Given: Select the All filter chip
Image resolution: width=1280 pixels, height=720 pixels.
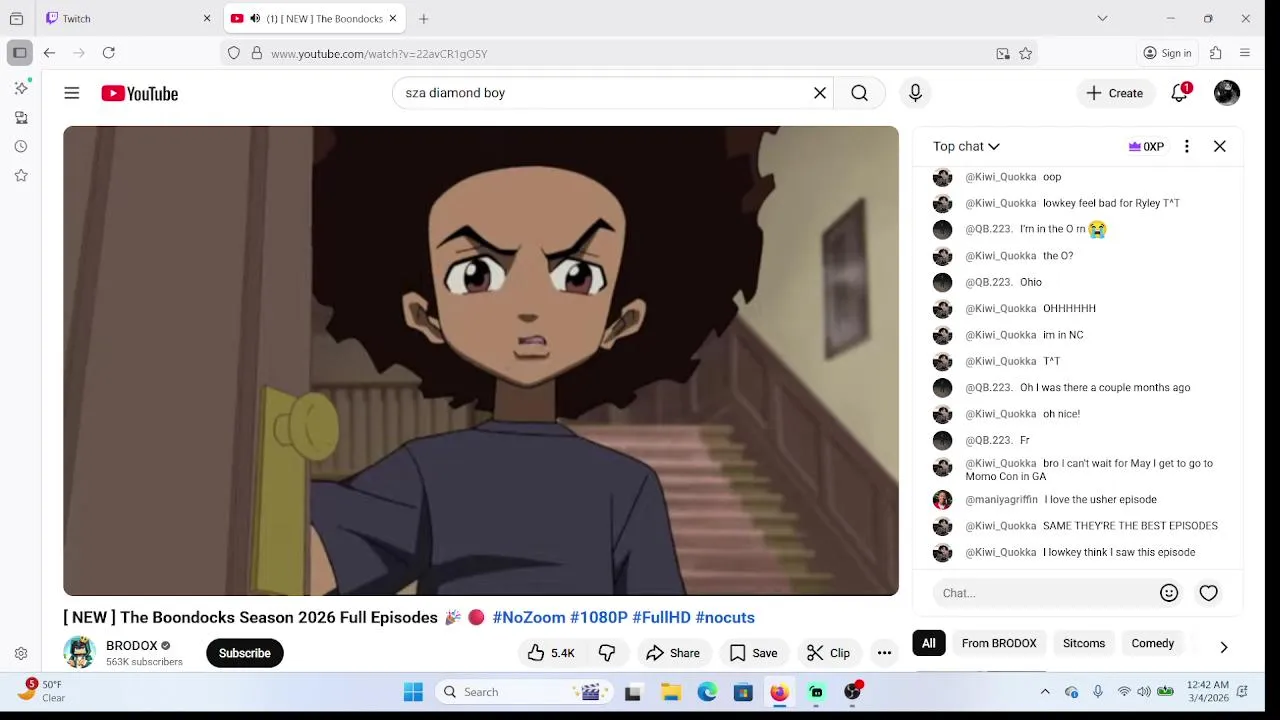Looking at the screenshot, I should tap(929, 643).
